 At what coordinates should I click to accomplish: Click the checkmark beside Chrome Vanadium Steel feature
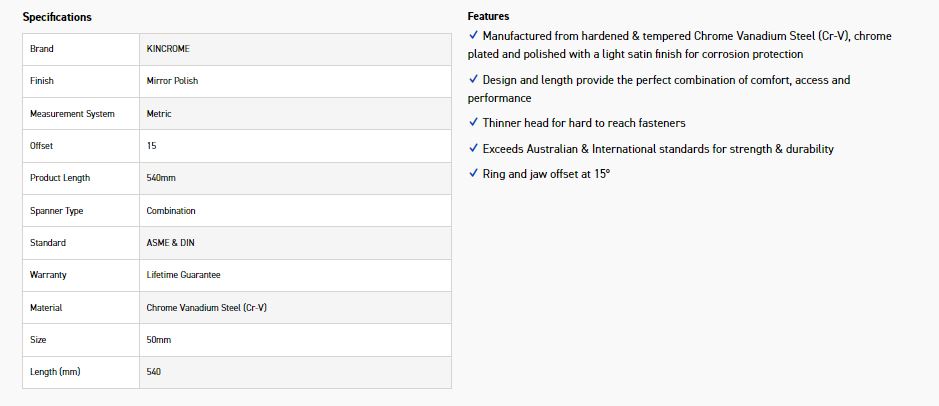click(x=473, y=35)
